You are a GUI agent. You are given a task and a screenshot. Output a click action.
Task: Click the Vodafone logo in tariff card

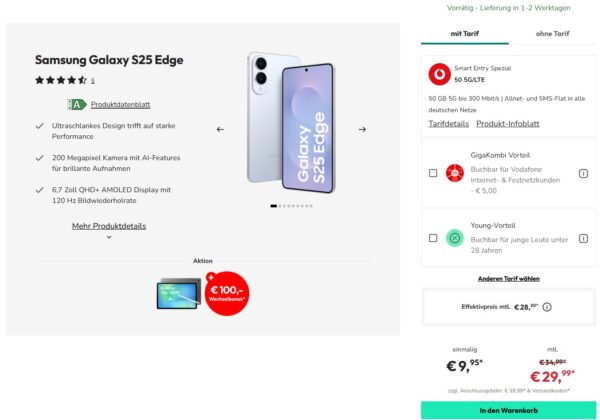(439, 74)
